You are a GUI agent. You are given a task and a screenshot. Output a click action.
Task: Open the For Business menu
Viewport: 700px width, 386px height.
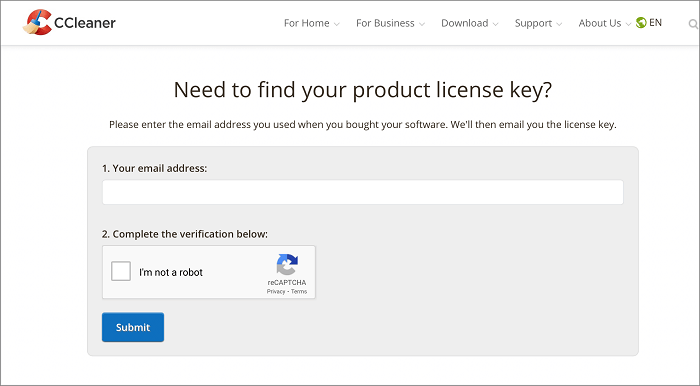pyautogui.click(x=385, y=23)
